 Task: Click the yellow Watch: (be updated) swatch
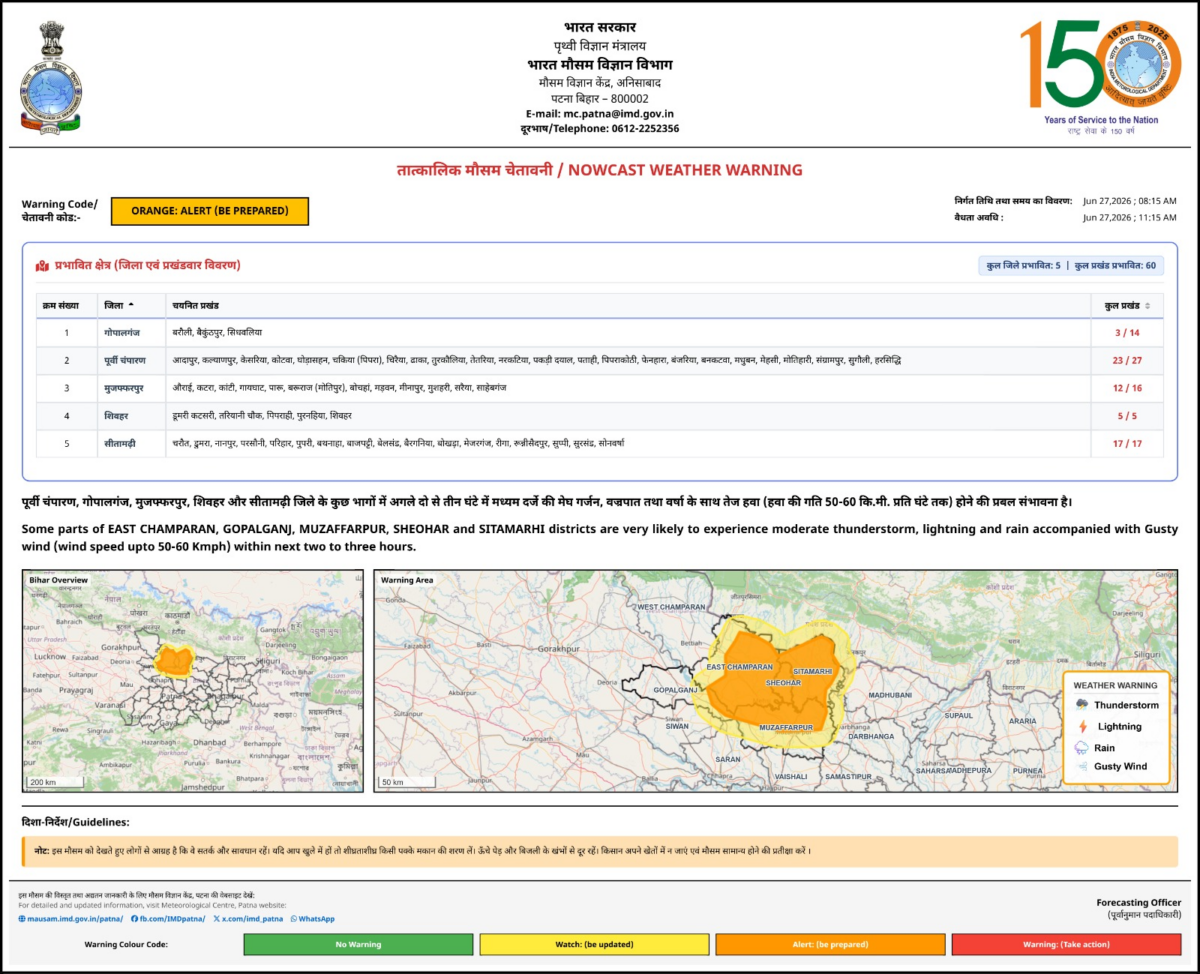594,944
